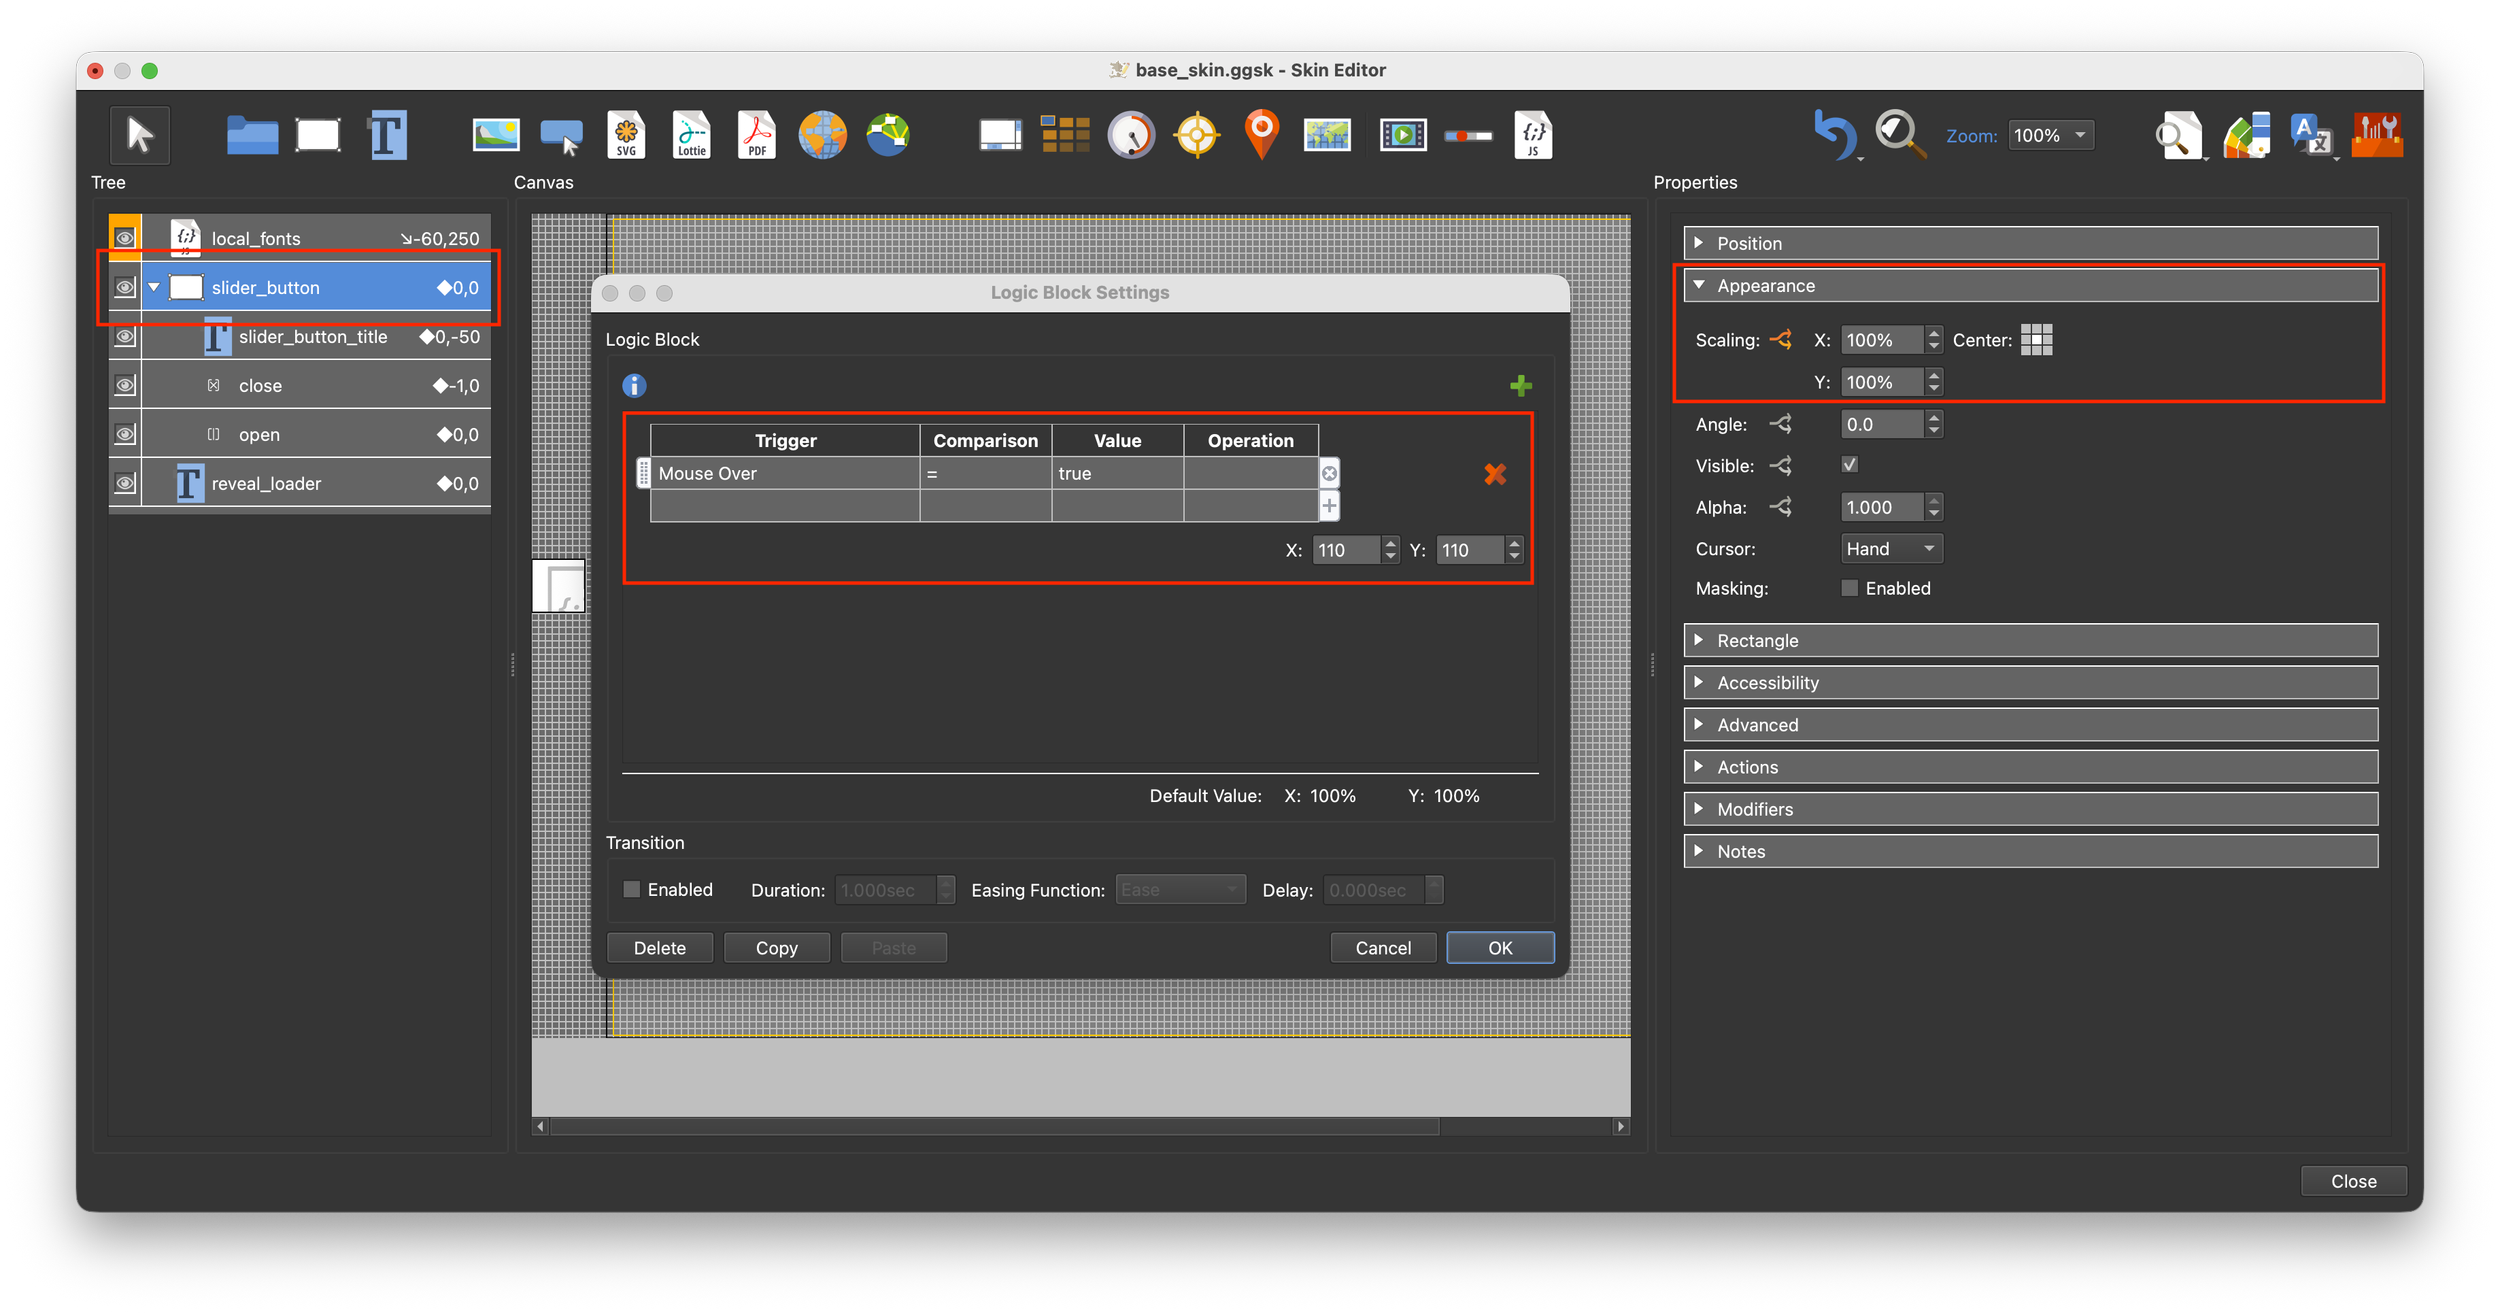The height and width of the screenshot is (1313, 2500).
Task: Click the Scaling logic block icon
Action: [x=1780, y=340]
